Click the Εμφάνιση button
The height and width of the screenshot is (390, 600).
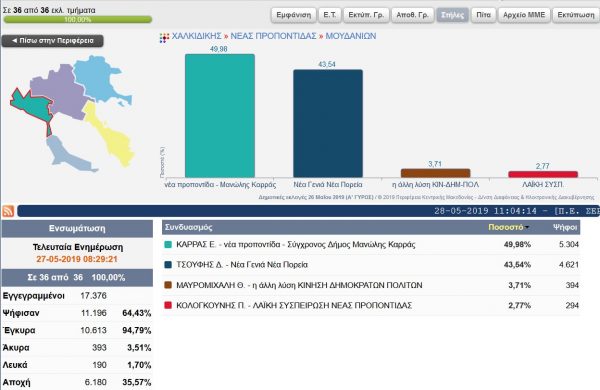[x=294, y=15]
